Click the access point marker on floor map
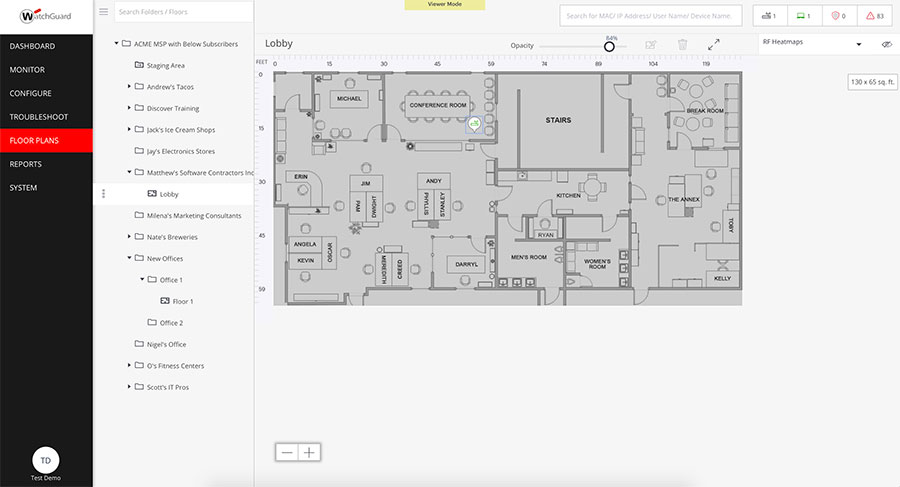 tap(474, 123)
